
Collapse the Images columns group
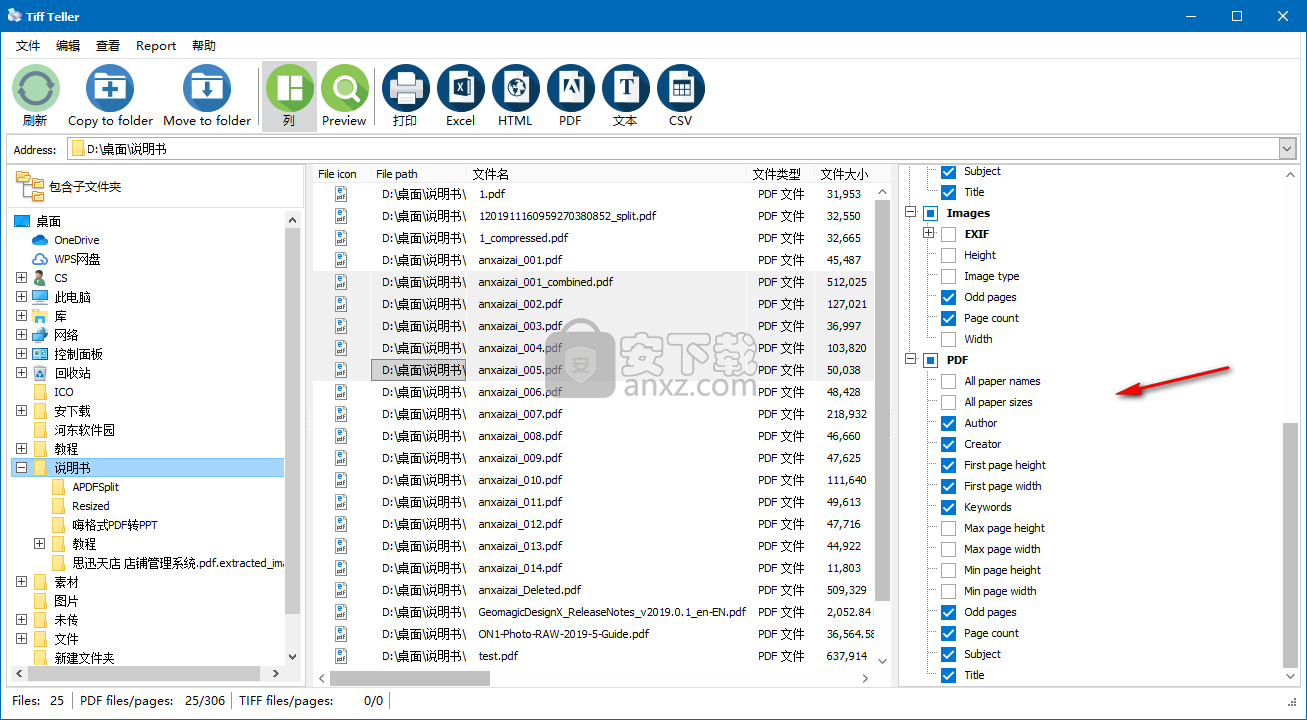(910, 213)
